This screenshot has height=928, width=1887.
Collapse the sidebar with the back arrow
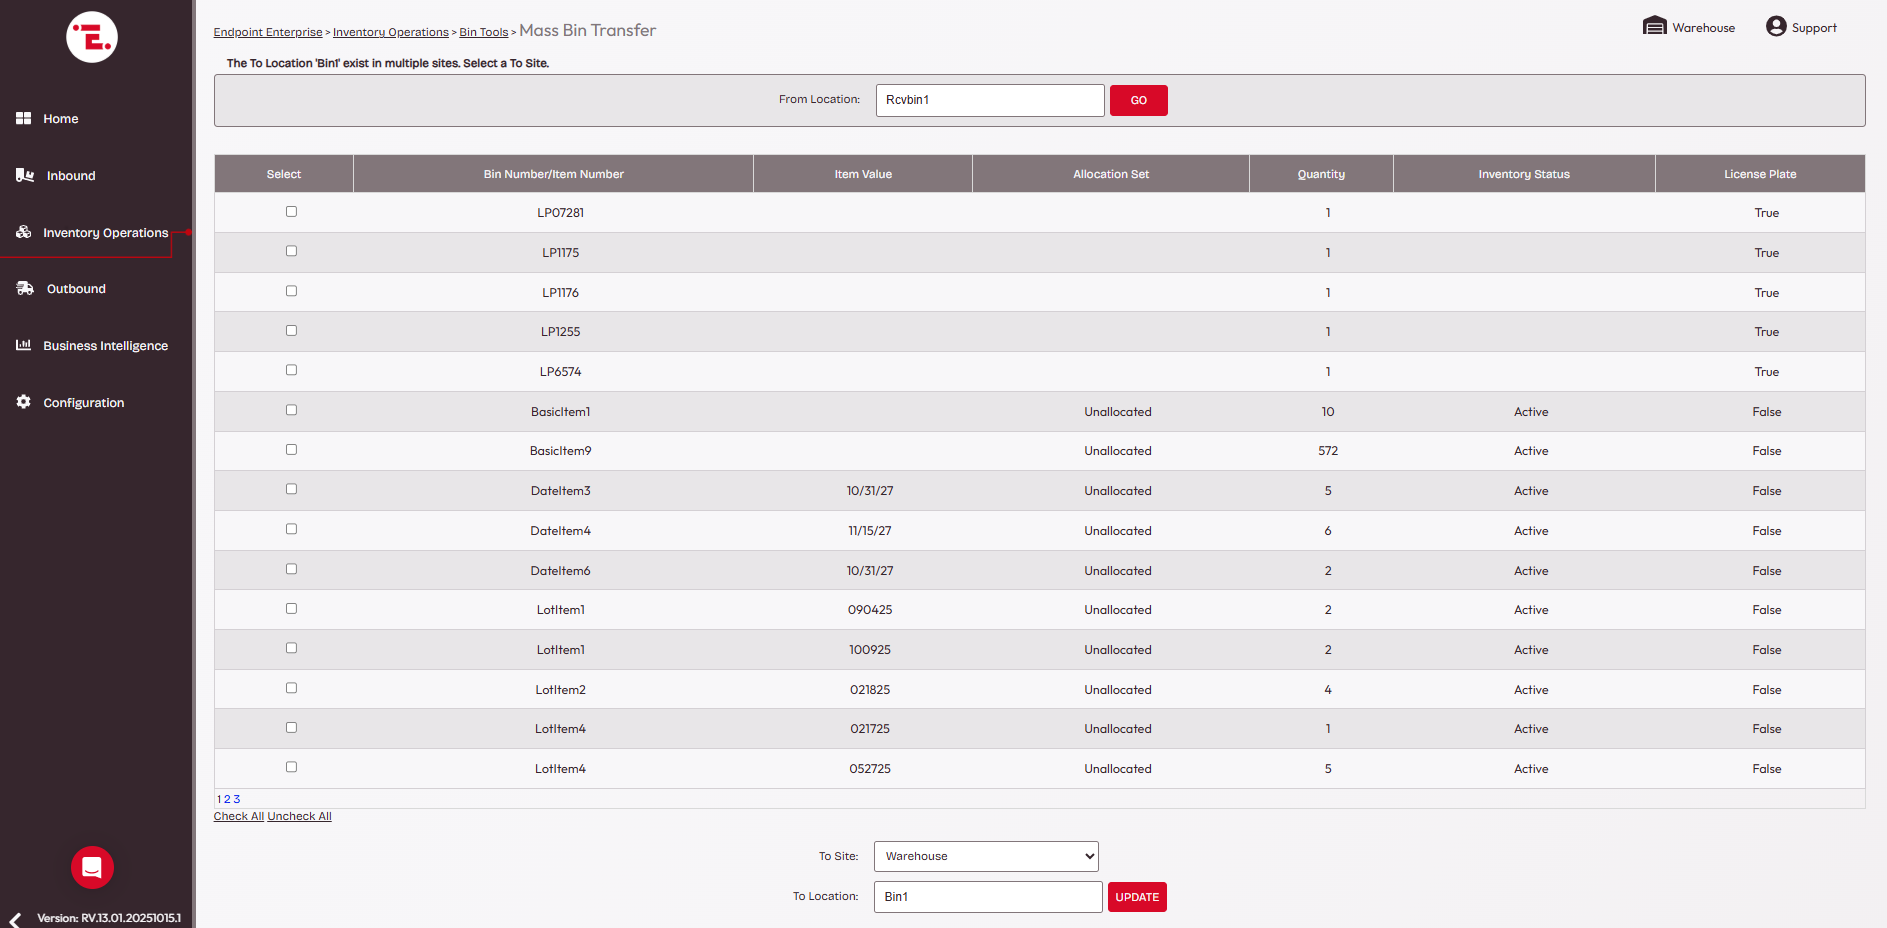[x=15, y=920]
